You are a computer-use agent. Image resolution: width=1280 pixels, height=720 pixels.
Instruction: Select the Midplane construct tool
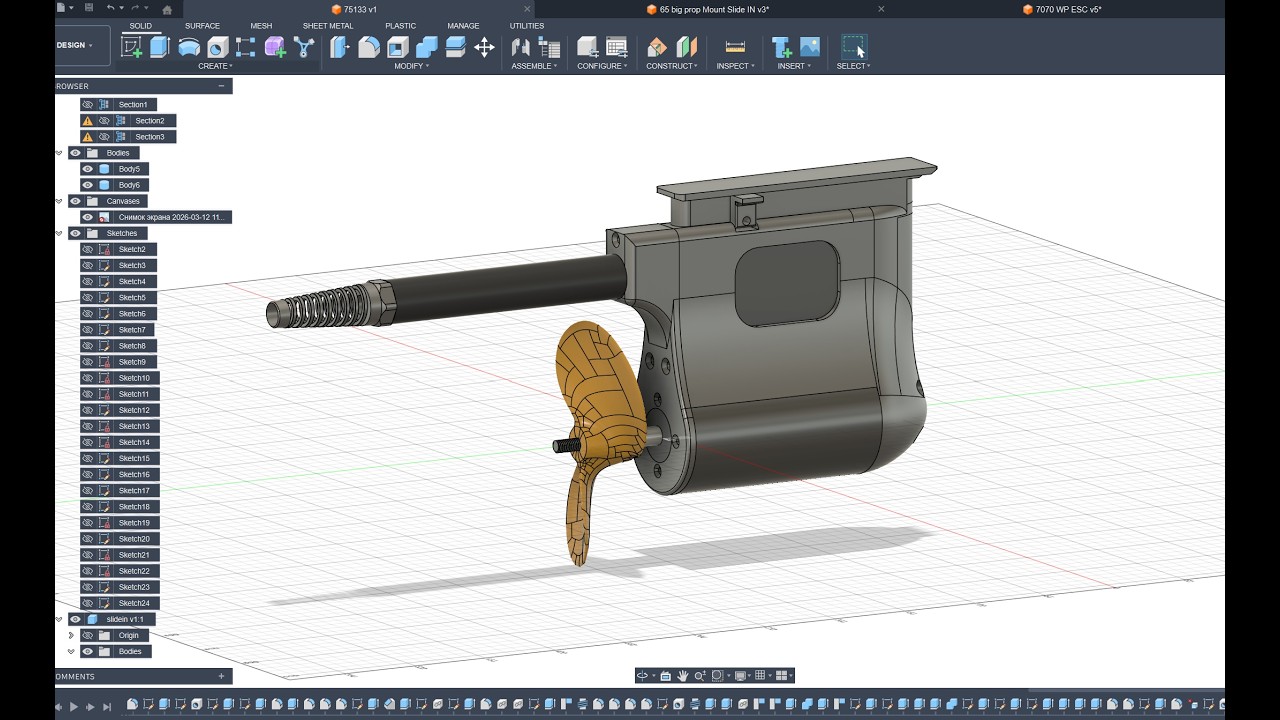(686, 47)
